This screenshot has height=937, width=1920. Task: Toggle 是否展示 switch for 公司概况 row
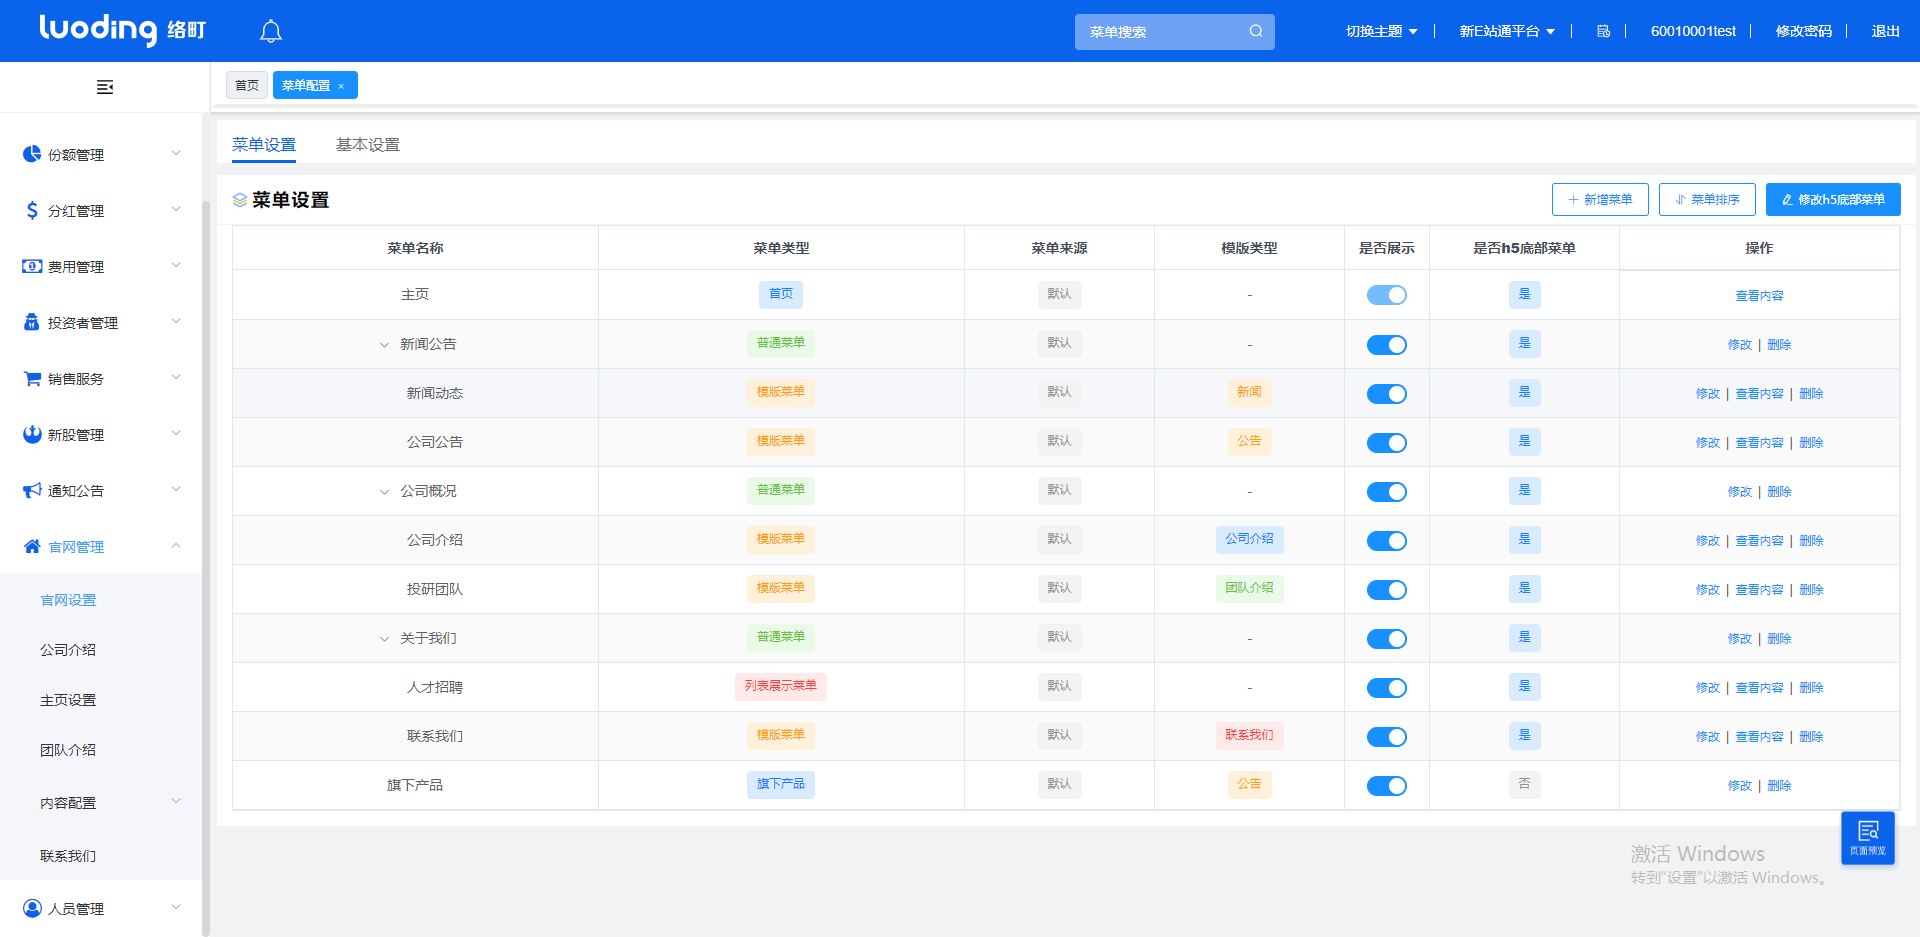1386,491
